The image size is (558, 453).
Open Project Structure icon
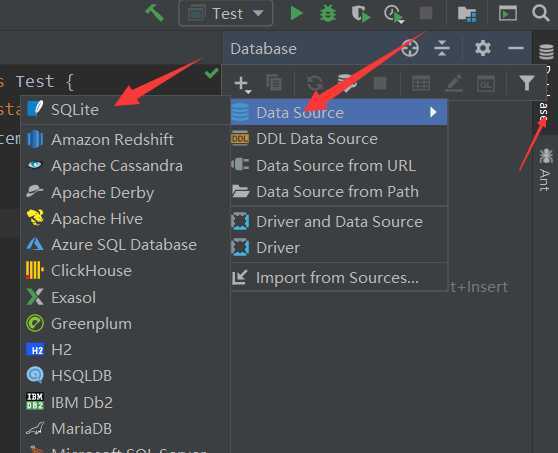[x=467, y=14]
